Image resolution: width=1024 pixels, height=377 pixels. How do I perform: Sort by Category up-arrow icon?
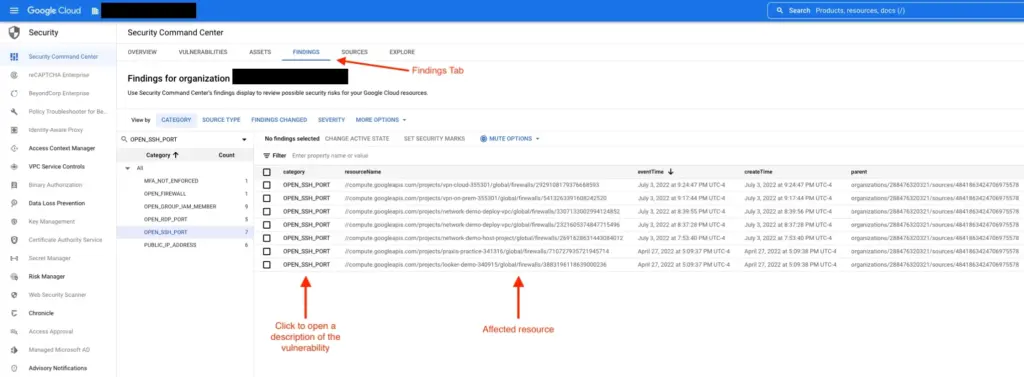tap(175, 155)
